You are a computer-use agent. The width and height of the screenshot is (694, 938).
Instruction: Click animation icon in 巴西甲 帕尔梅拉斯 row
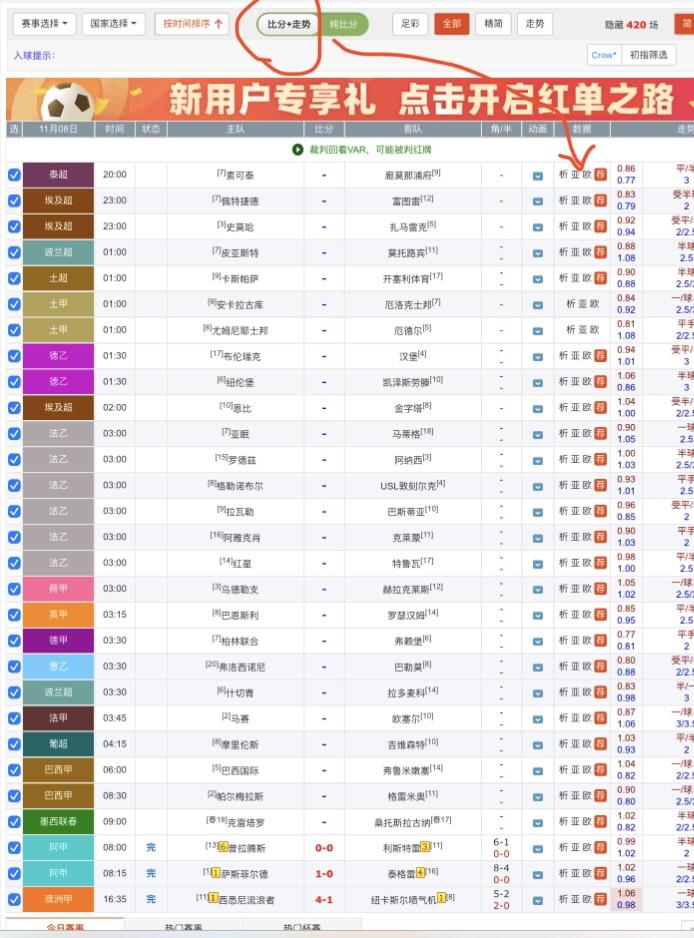pyautogui.click(x=538, y=796)
